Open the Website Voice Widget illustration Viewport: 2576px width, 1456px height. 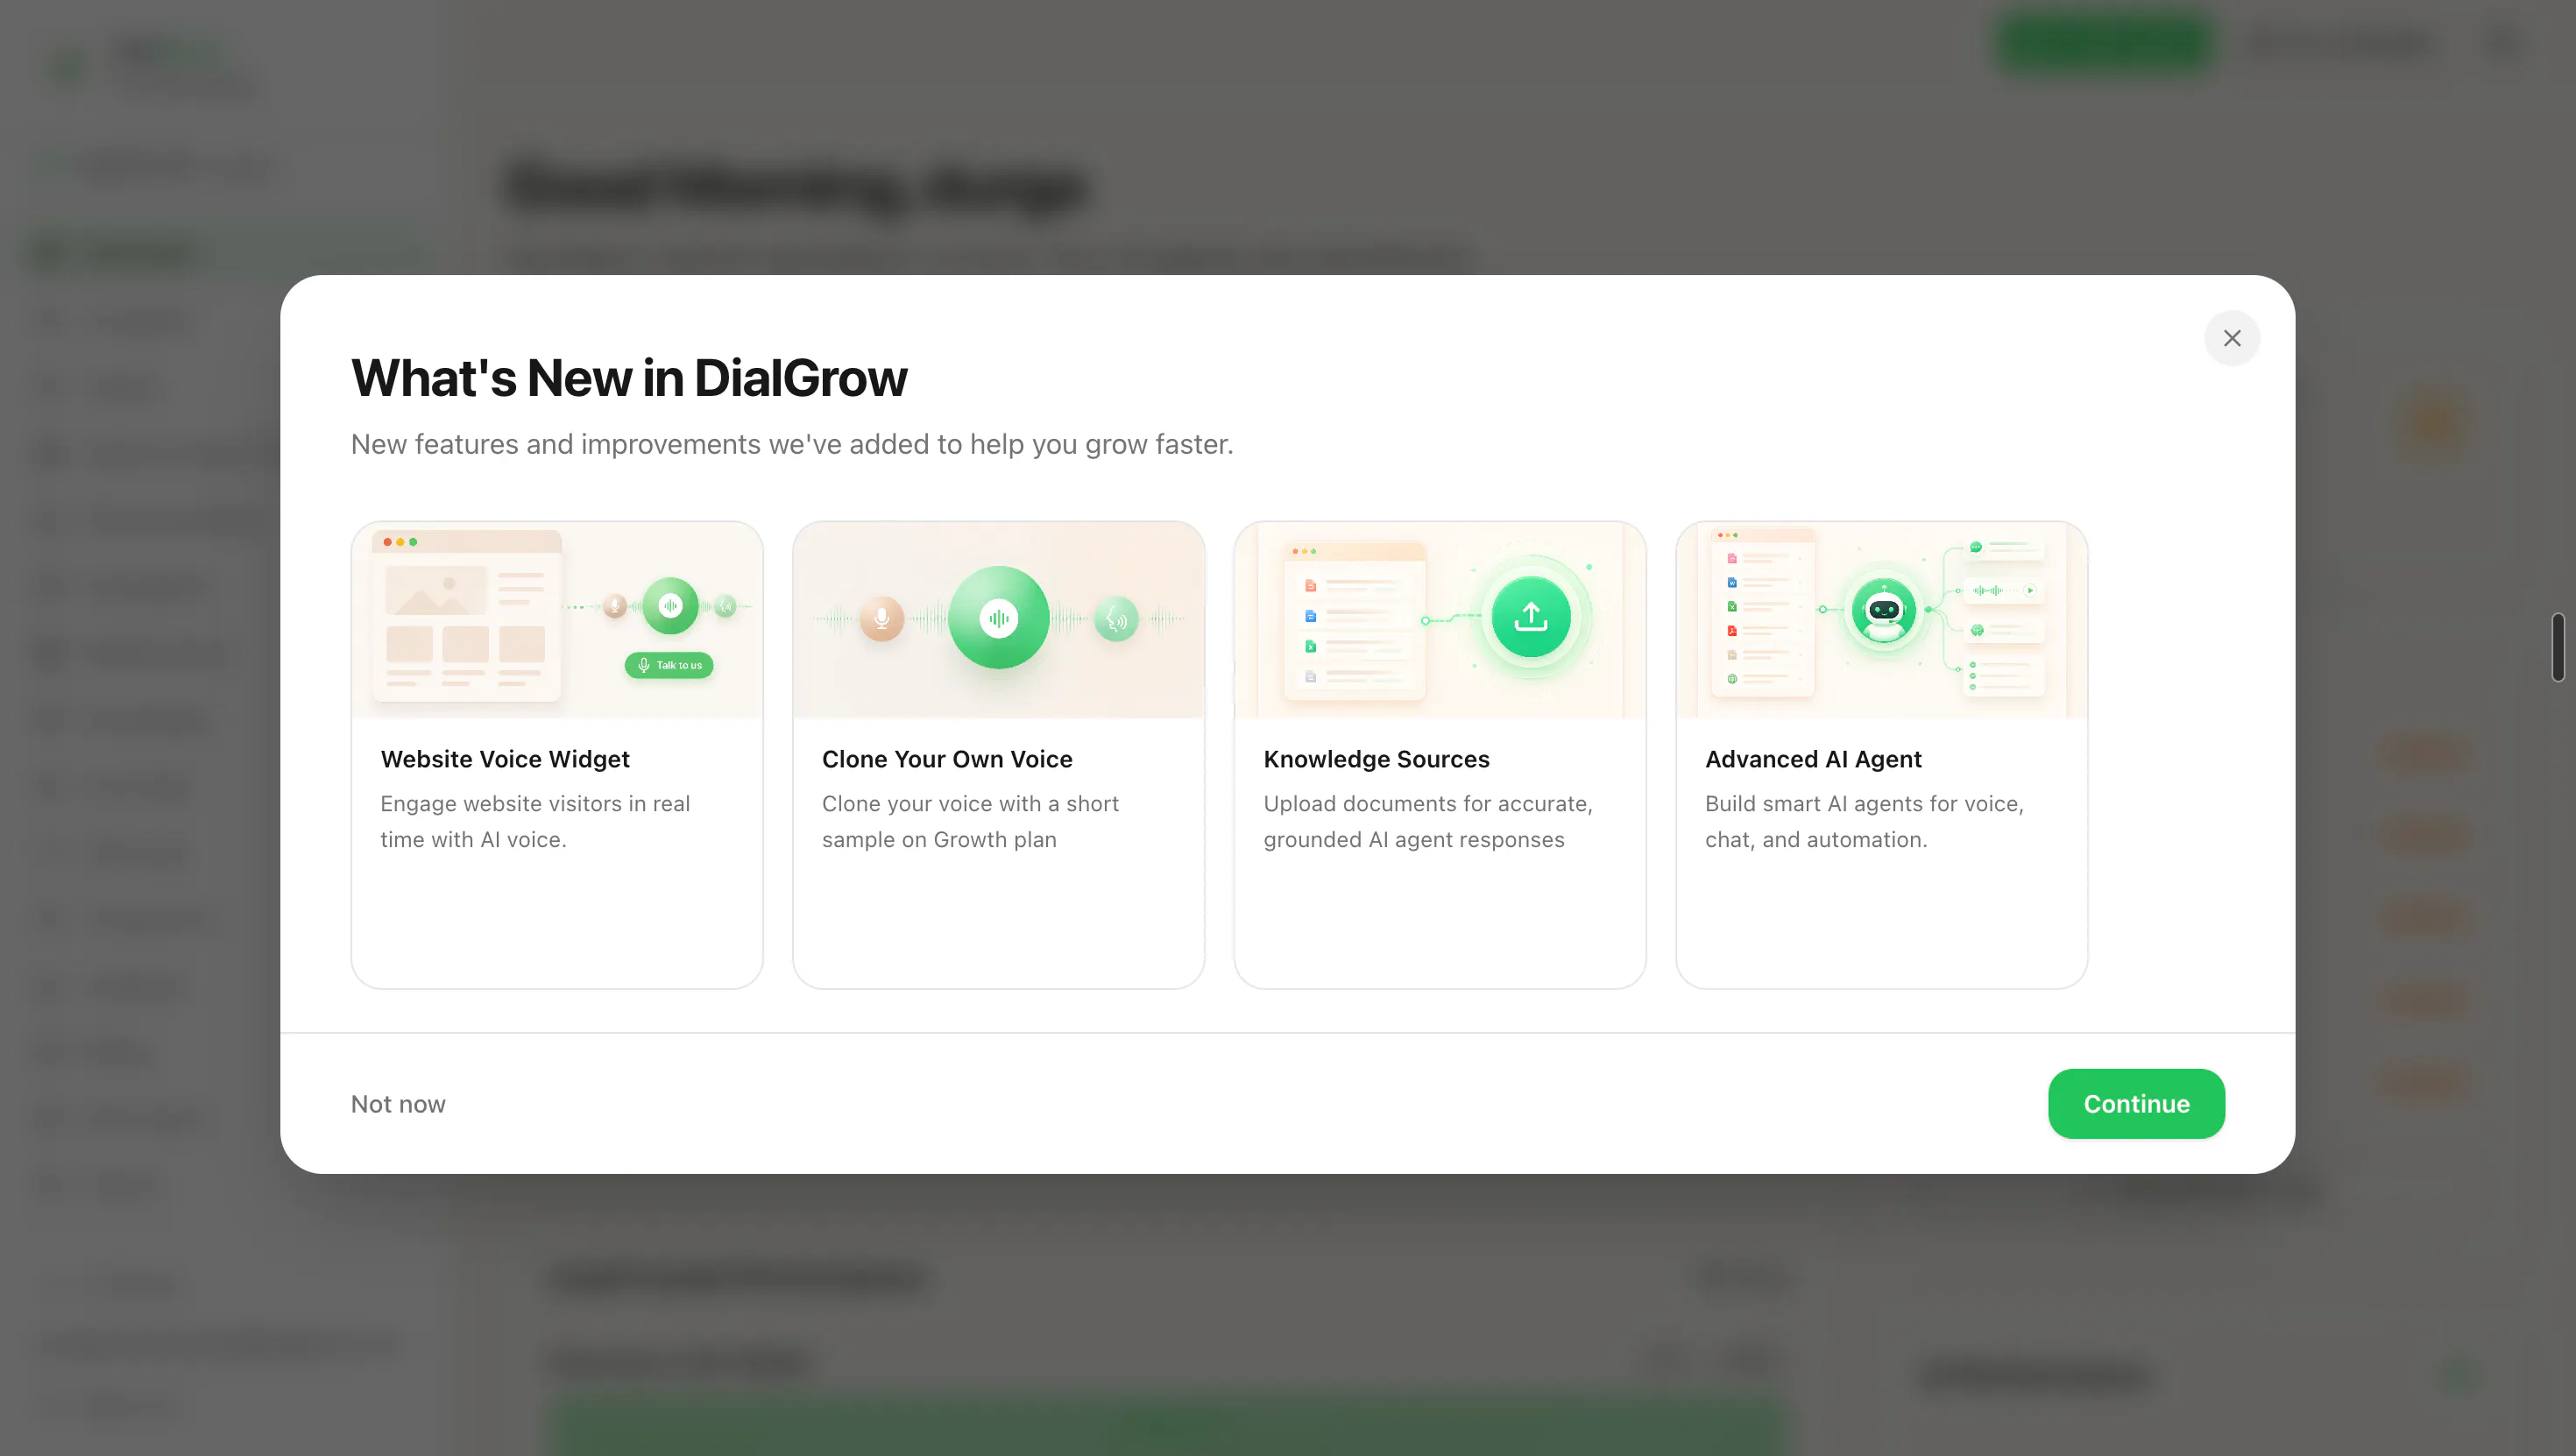pos(557,619)
